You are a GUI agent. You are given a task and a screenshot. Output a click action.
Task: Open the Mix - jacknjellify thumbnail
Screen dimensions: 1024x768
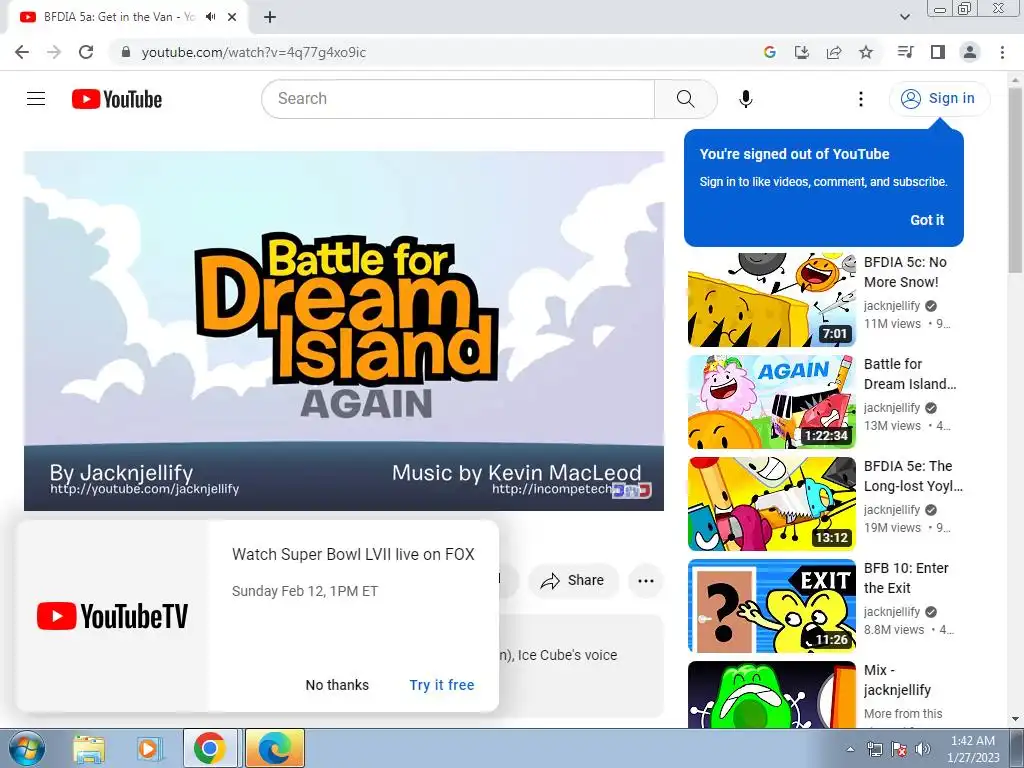771,695
